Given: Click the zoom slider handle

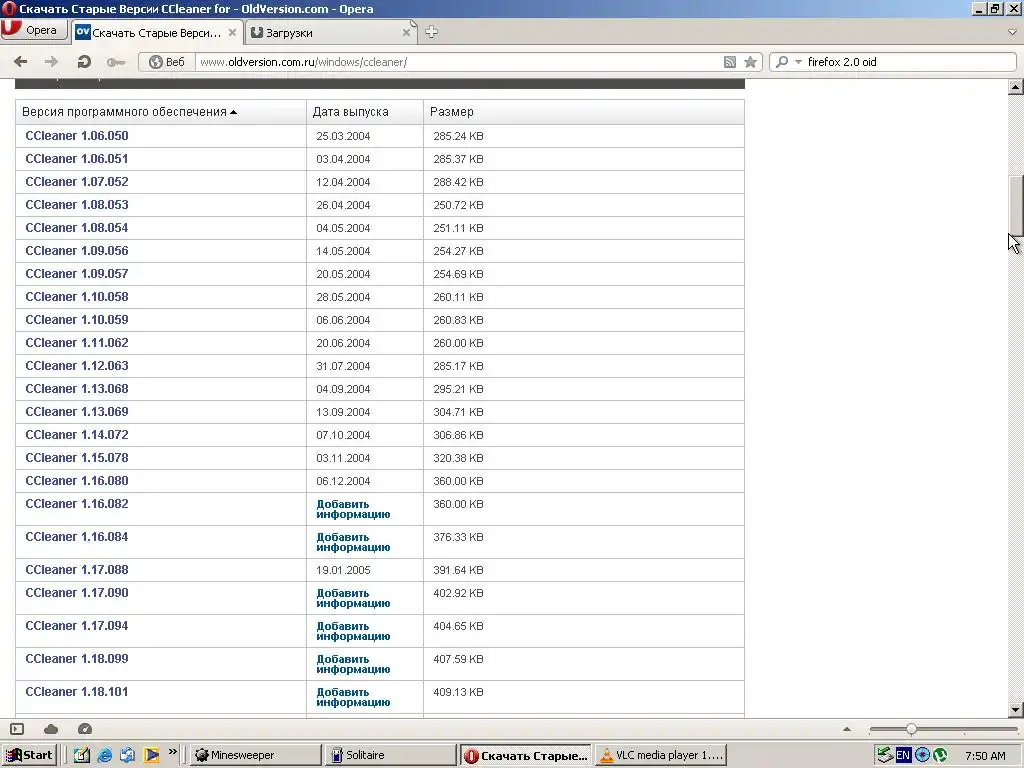Looking at the screenshot, I should coord(911,729).
